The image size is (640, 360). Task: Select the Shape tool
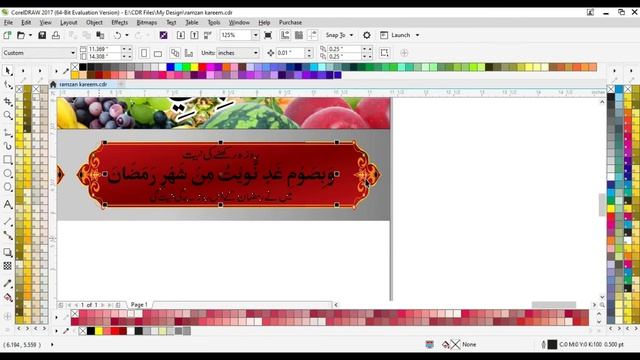(8, 85)
